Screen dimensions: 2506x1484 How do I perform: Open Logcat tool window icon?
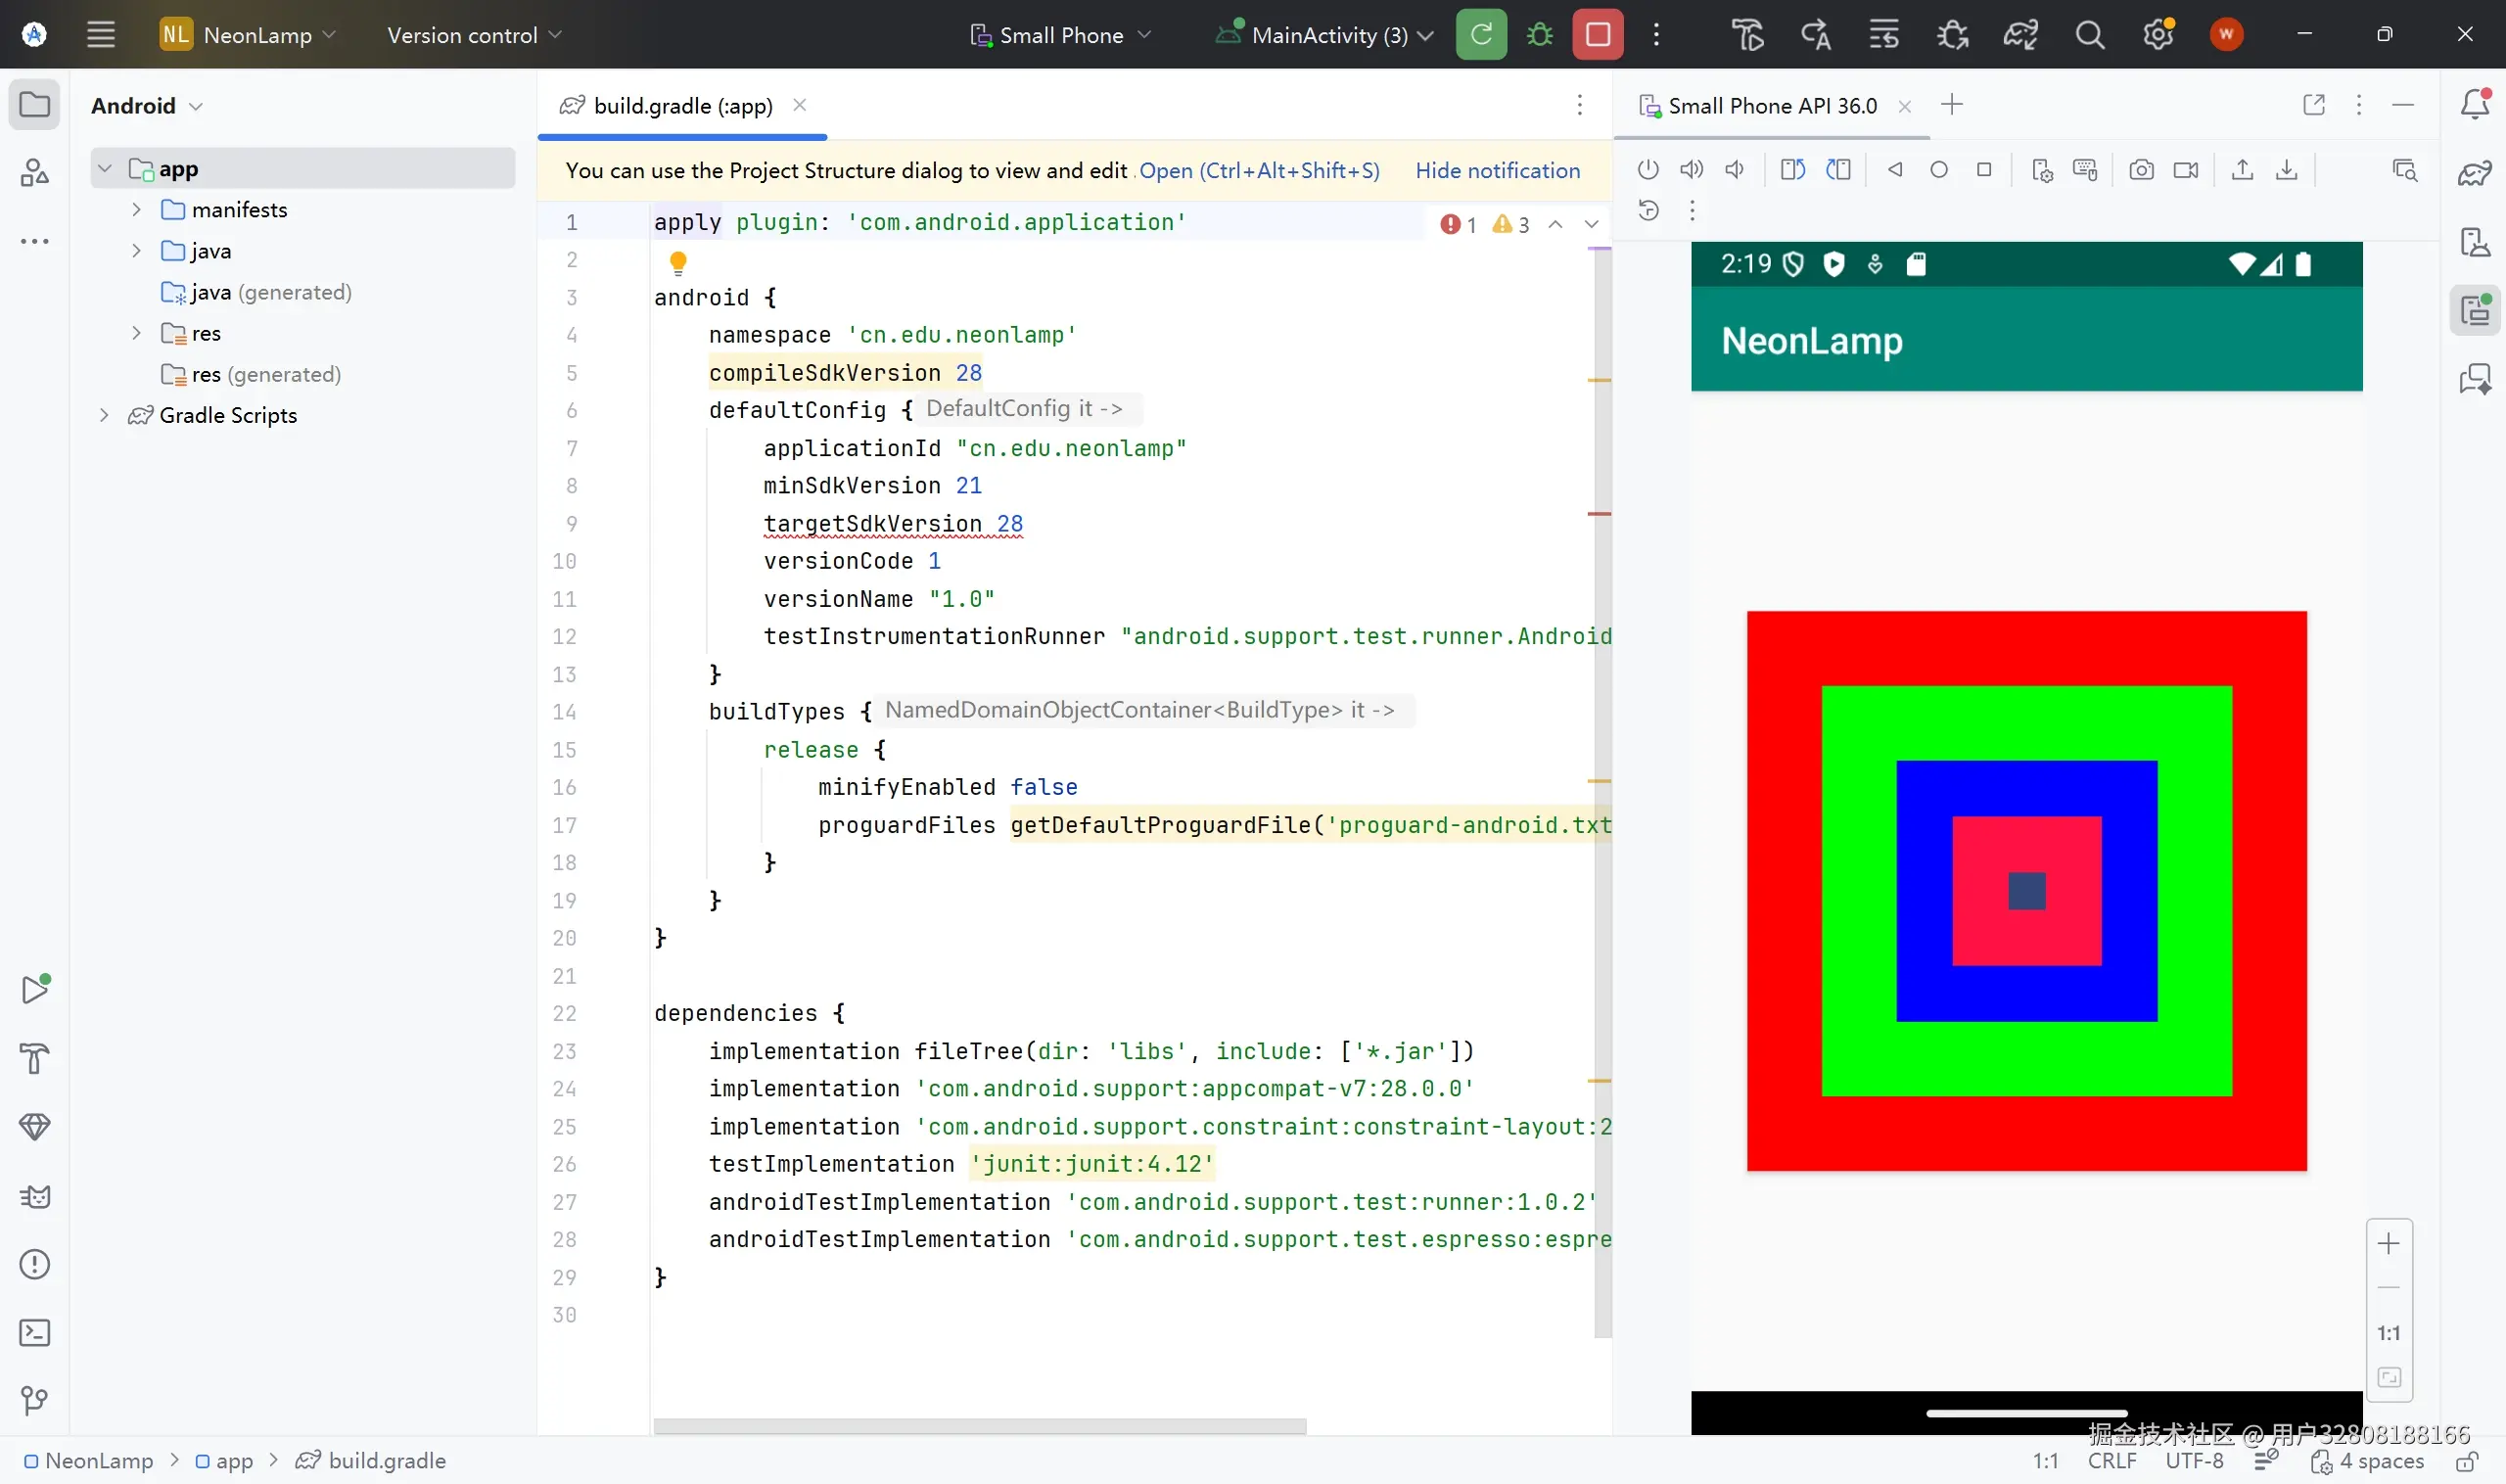35,1197
